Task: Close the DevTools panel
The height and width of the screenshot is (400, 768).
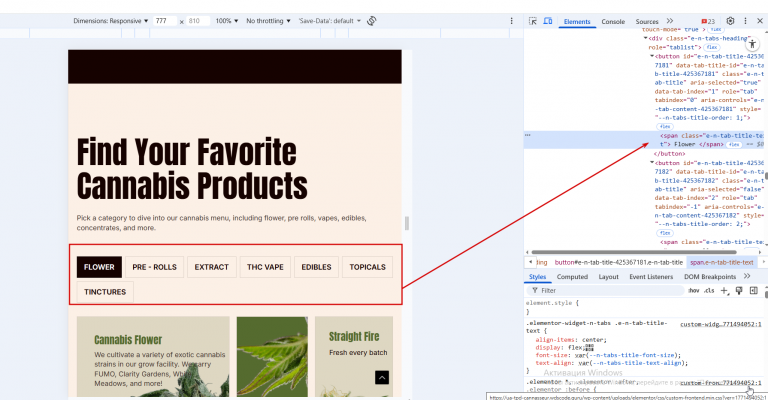Action: point(760,21)
